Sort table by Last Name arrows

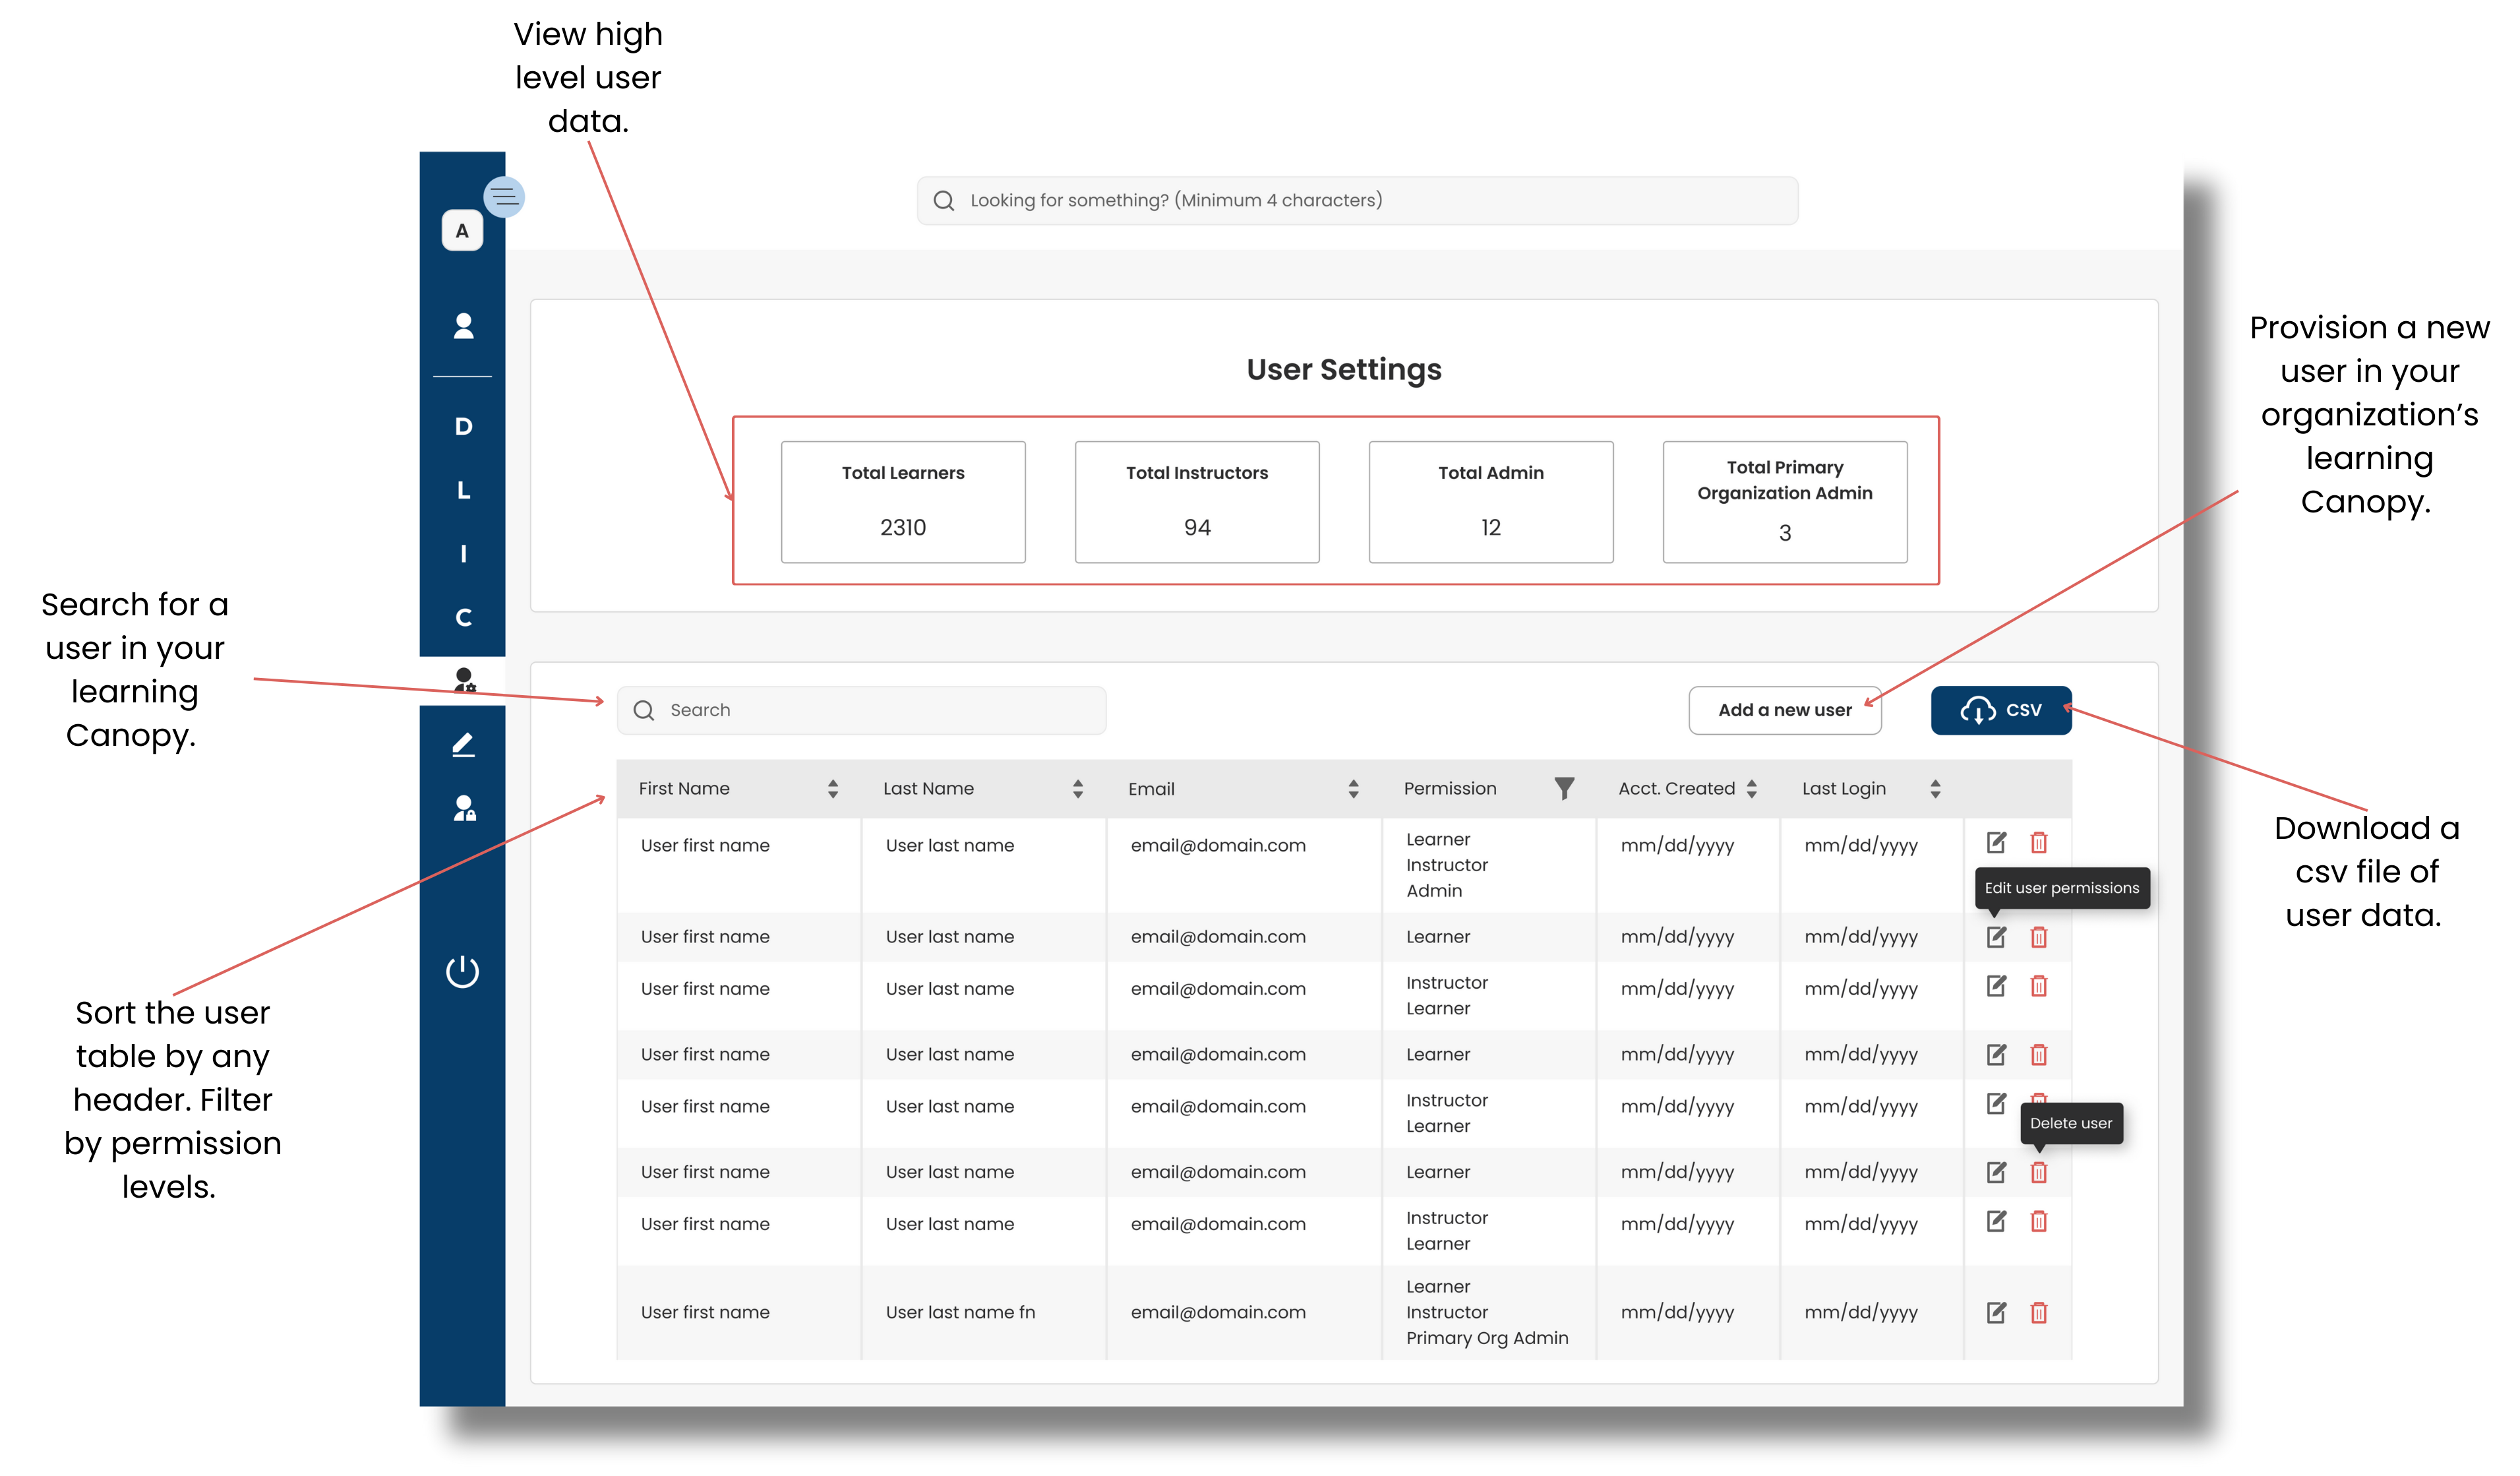(x=1077, y=789)
